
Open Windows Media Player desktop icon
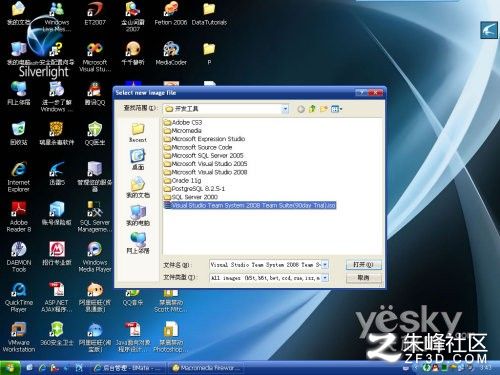point(95,257)
